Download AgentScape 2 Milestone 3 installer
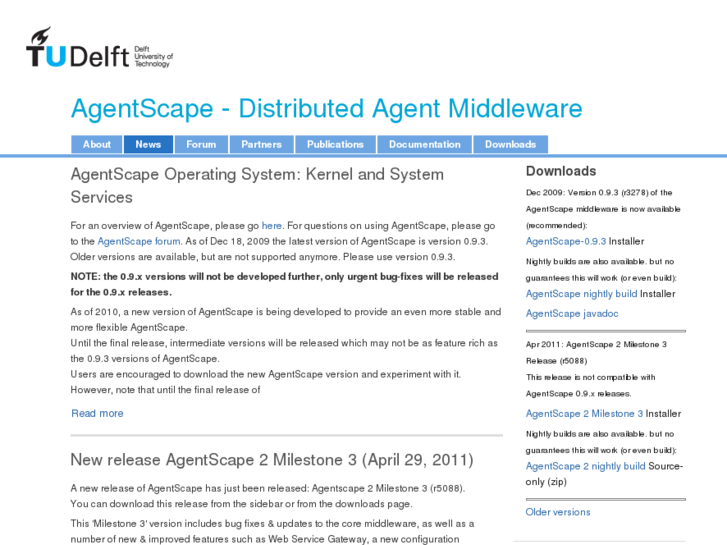Screen dimensions: 727x545 (x=584, y=413)
